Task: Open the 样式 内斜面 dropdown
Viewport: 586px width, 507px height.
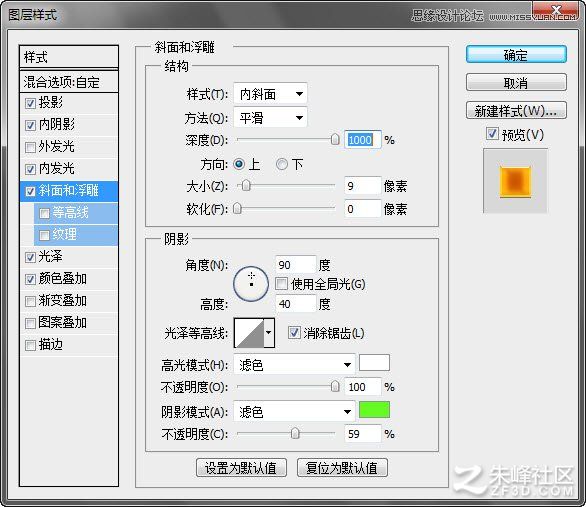Action: click(270, 94)
